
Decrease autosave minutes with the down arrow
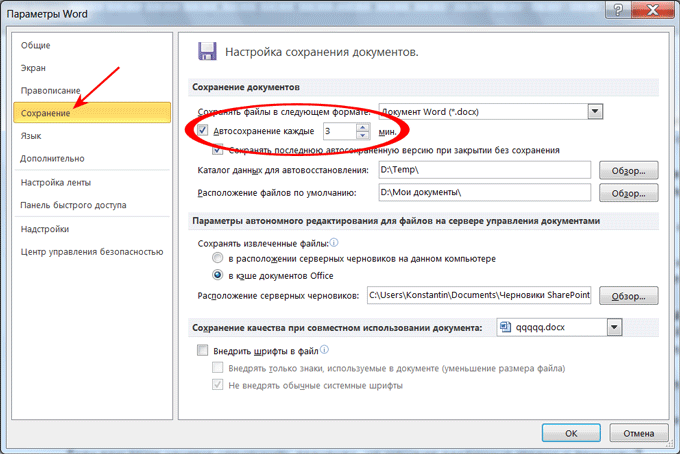pos(361,136)
